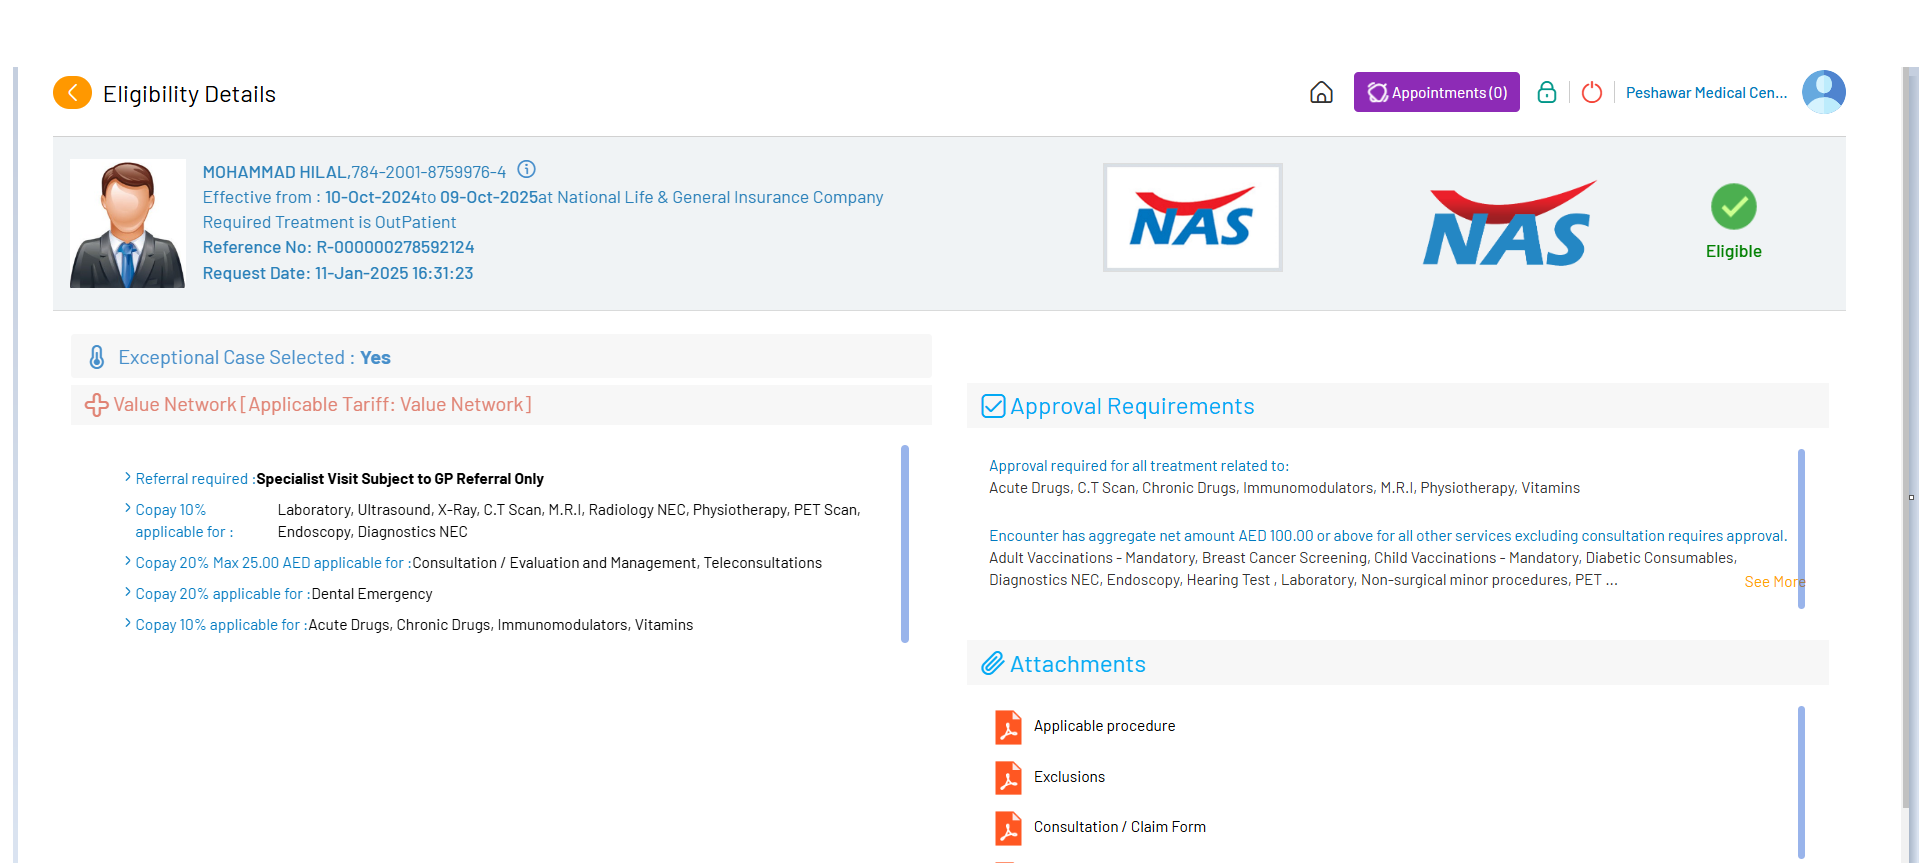
Task: Click the Exceptional Case Selected : Yes text
Action: click(254, 357)
